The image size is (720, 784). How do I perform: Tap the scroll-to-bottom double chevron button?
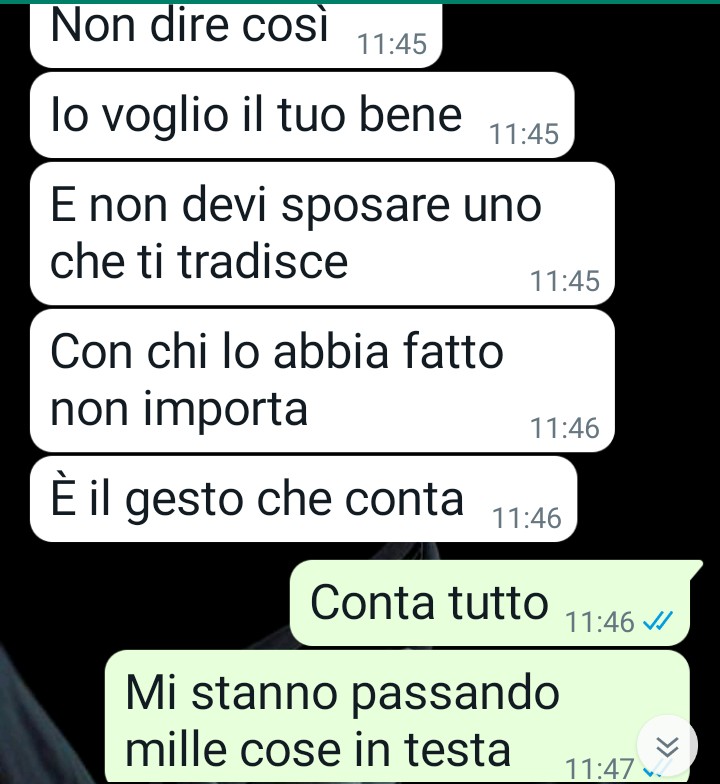point(667,746)
